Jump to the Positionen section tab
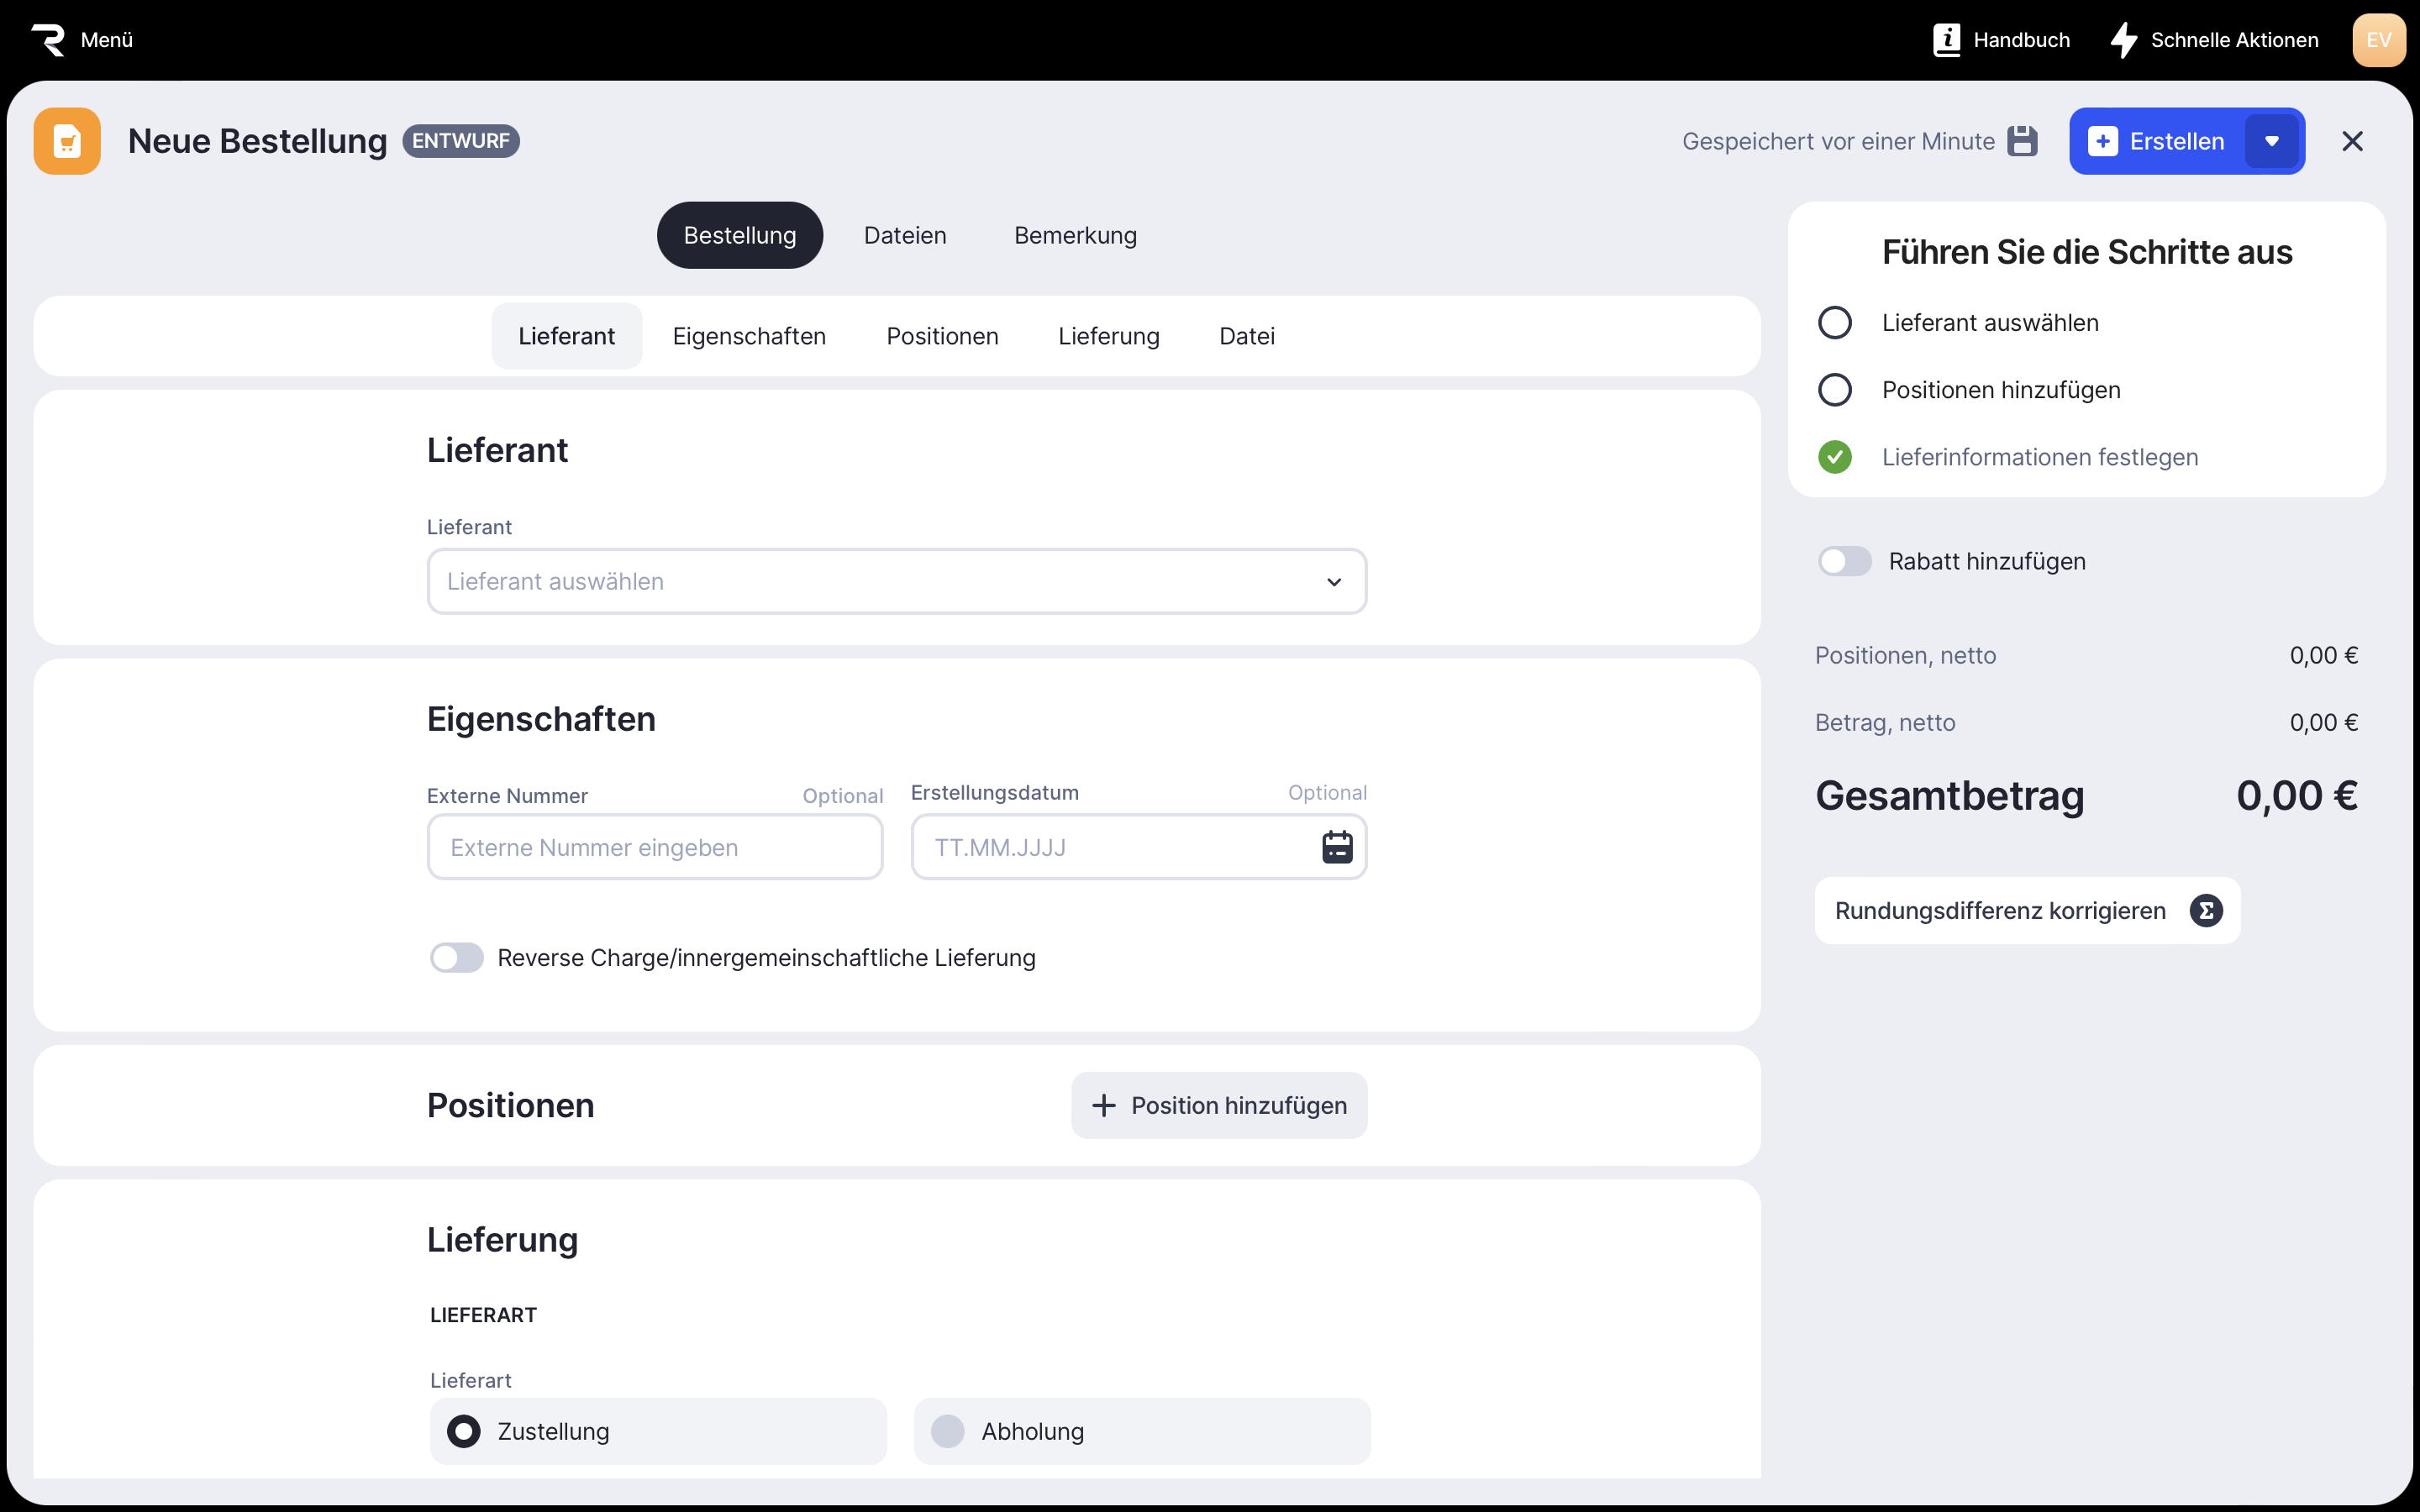This screenshot has width=2420, height=1512. coord(942,336)
